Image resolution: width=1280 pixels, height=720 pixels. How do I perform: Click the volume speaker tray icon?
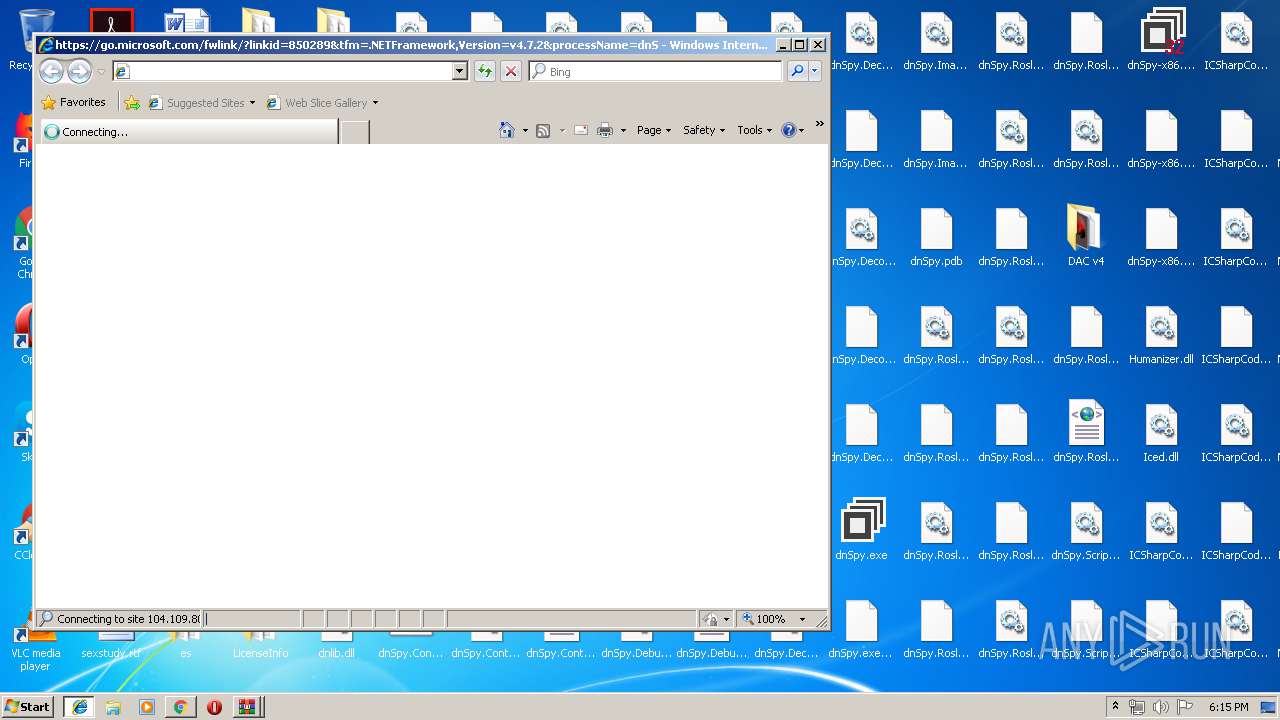(1159, 707)
